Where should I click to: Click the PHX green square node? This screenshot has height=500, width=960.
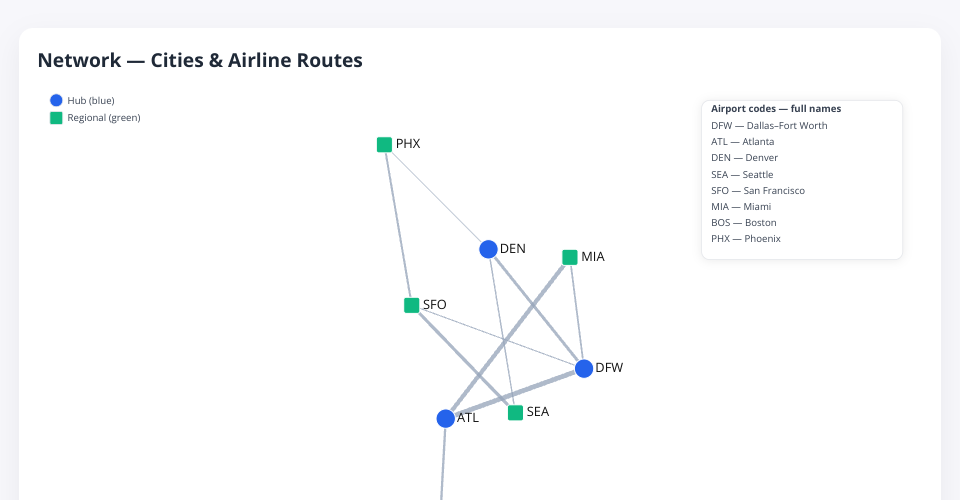click(384, 145)
